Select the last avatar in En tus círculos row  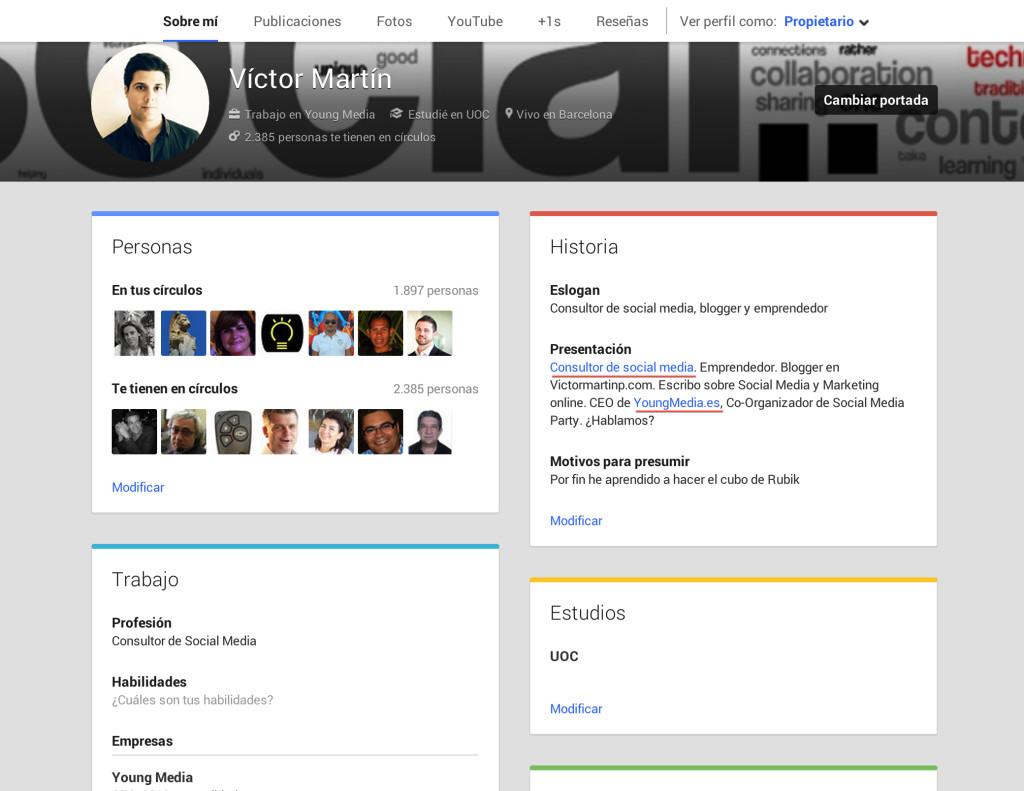point(430,332)
